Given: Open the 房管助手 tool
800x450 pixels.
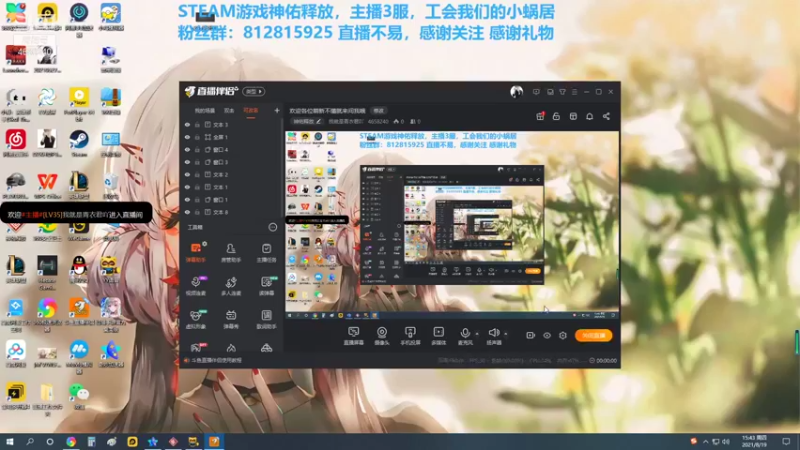Looking at the screenshot, I should [231, 252].
